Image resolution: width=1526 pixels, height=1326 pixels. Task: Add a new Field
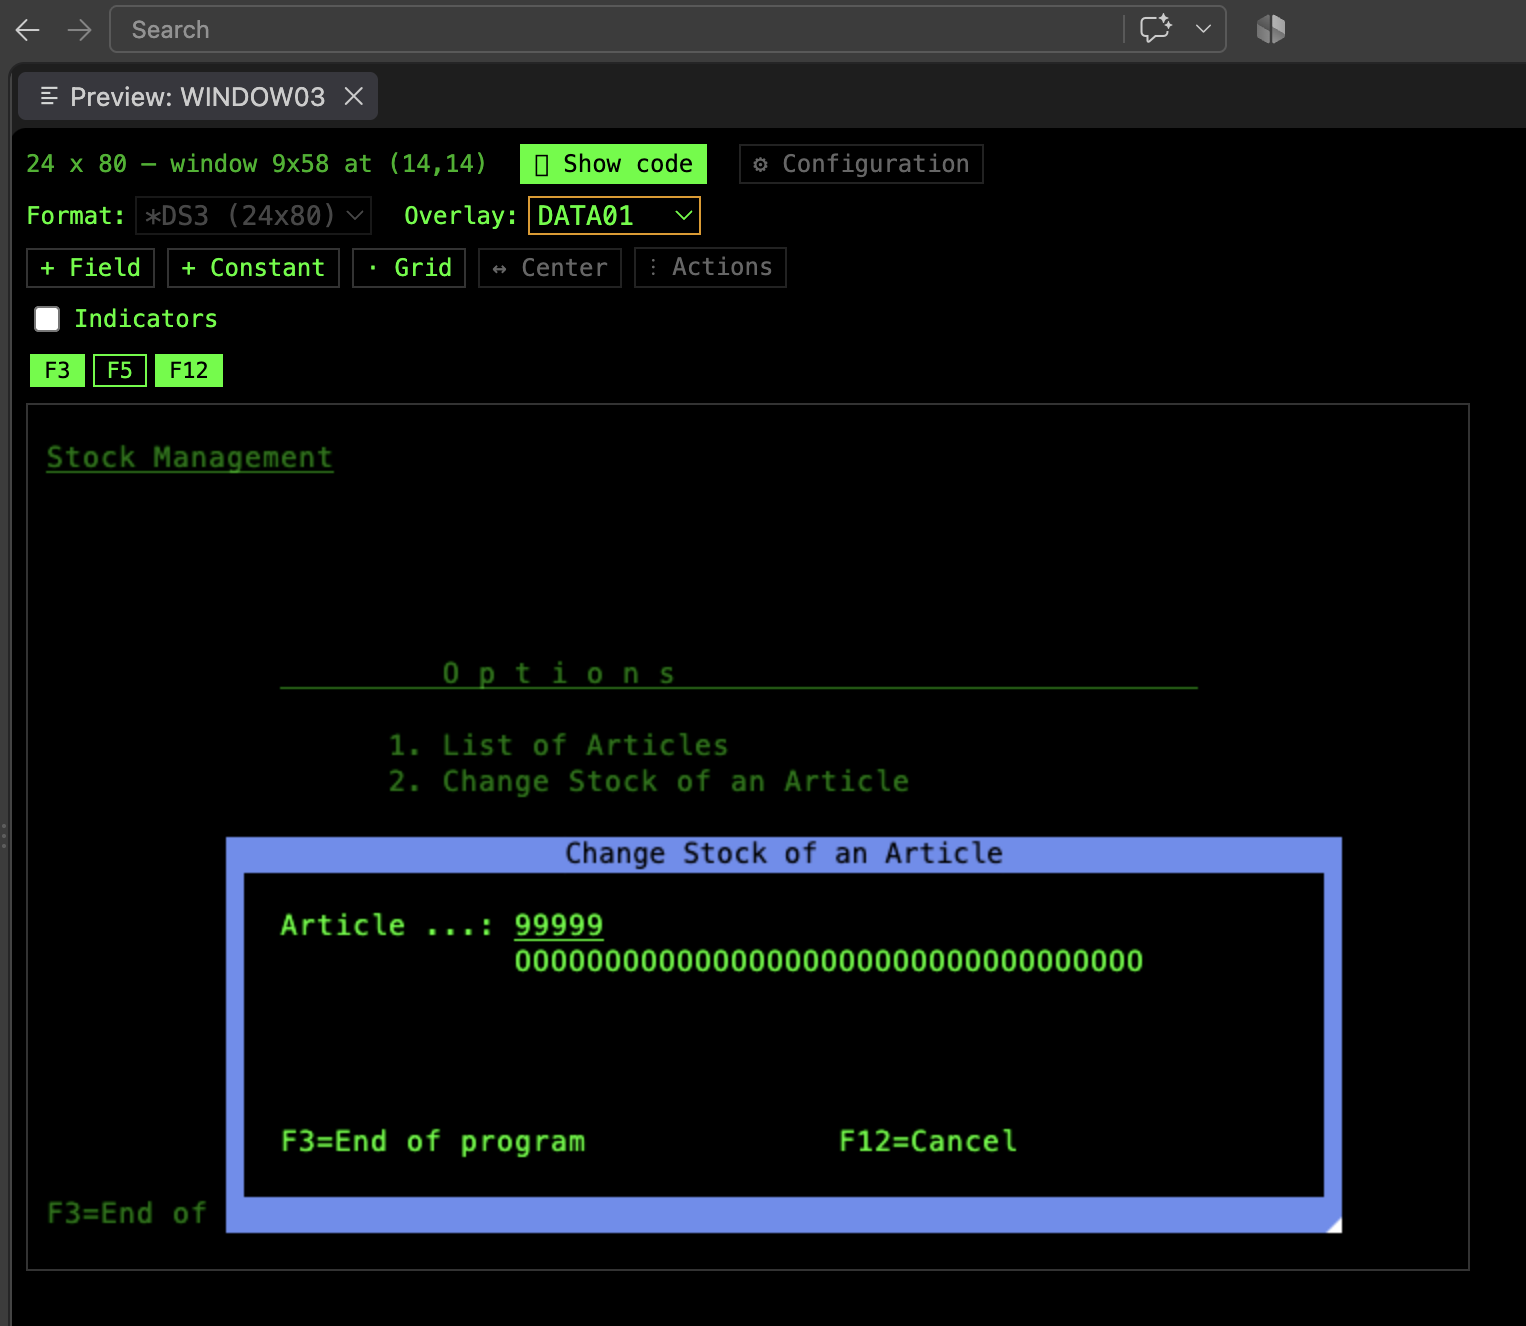pos(90,268)
